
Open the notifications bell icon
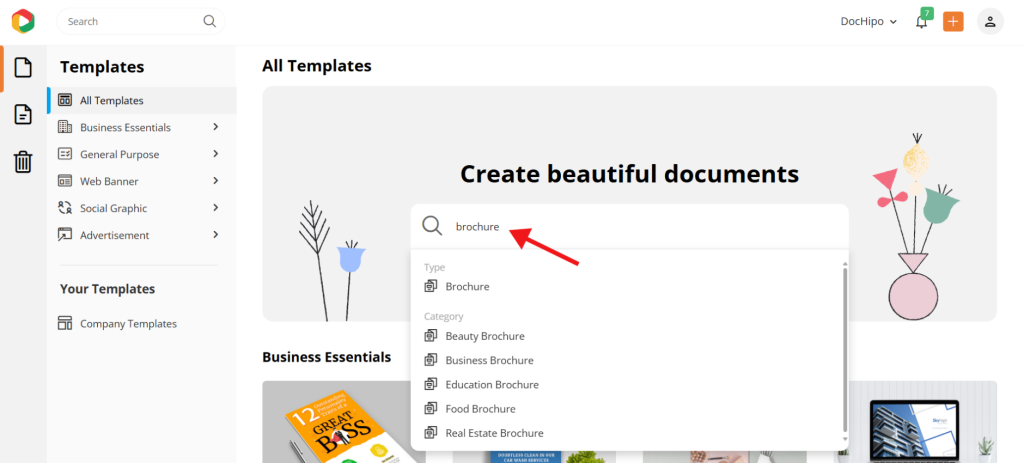pos(921,22)
